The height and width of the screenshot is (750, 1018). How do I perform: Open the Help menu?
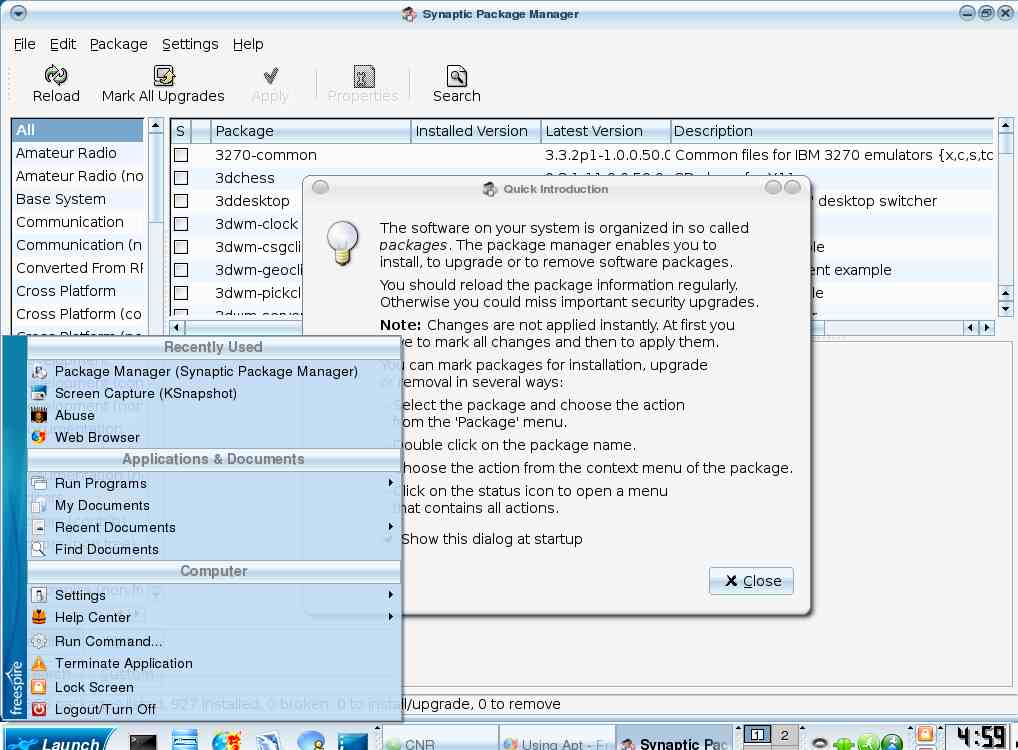tap(248, 44)
